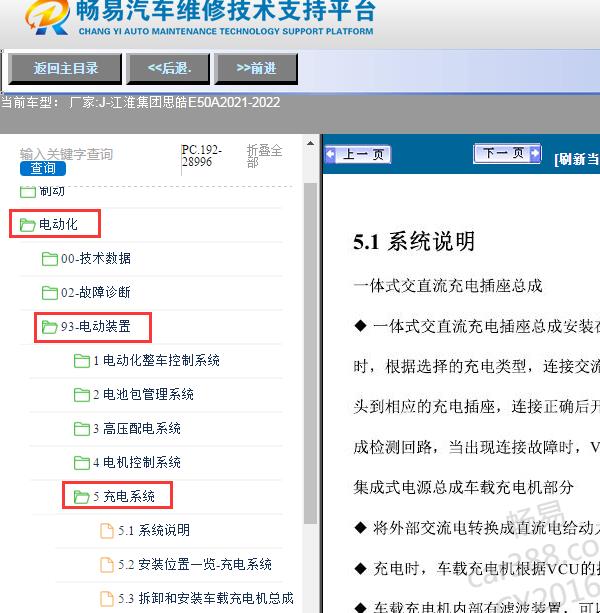This screenshot has width=600, height=613.
Task: Click the blue 查询 search button
Action: tap(43, 168)
